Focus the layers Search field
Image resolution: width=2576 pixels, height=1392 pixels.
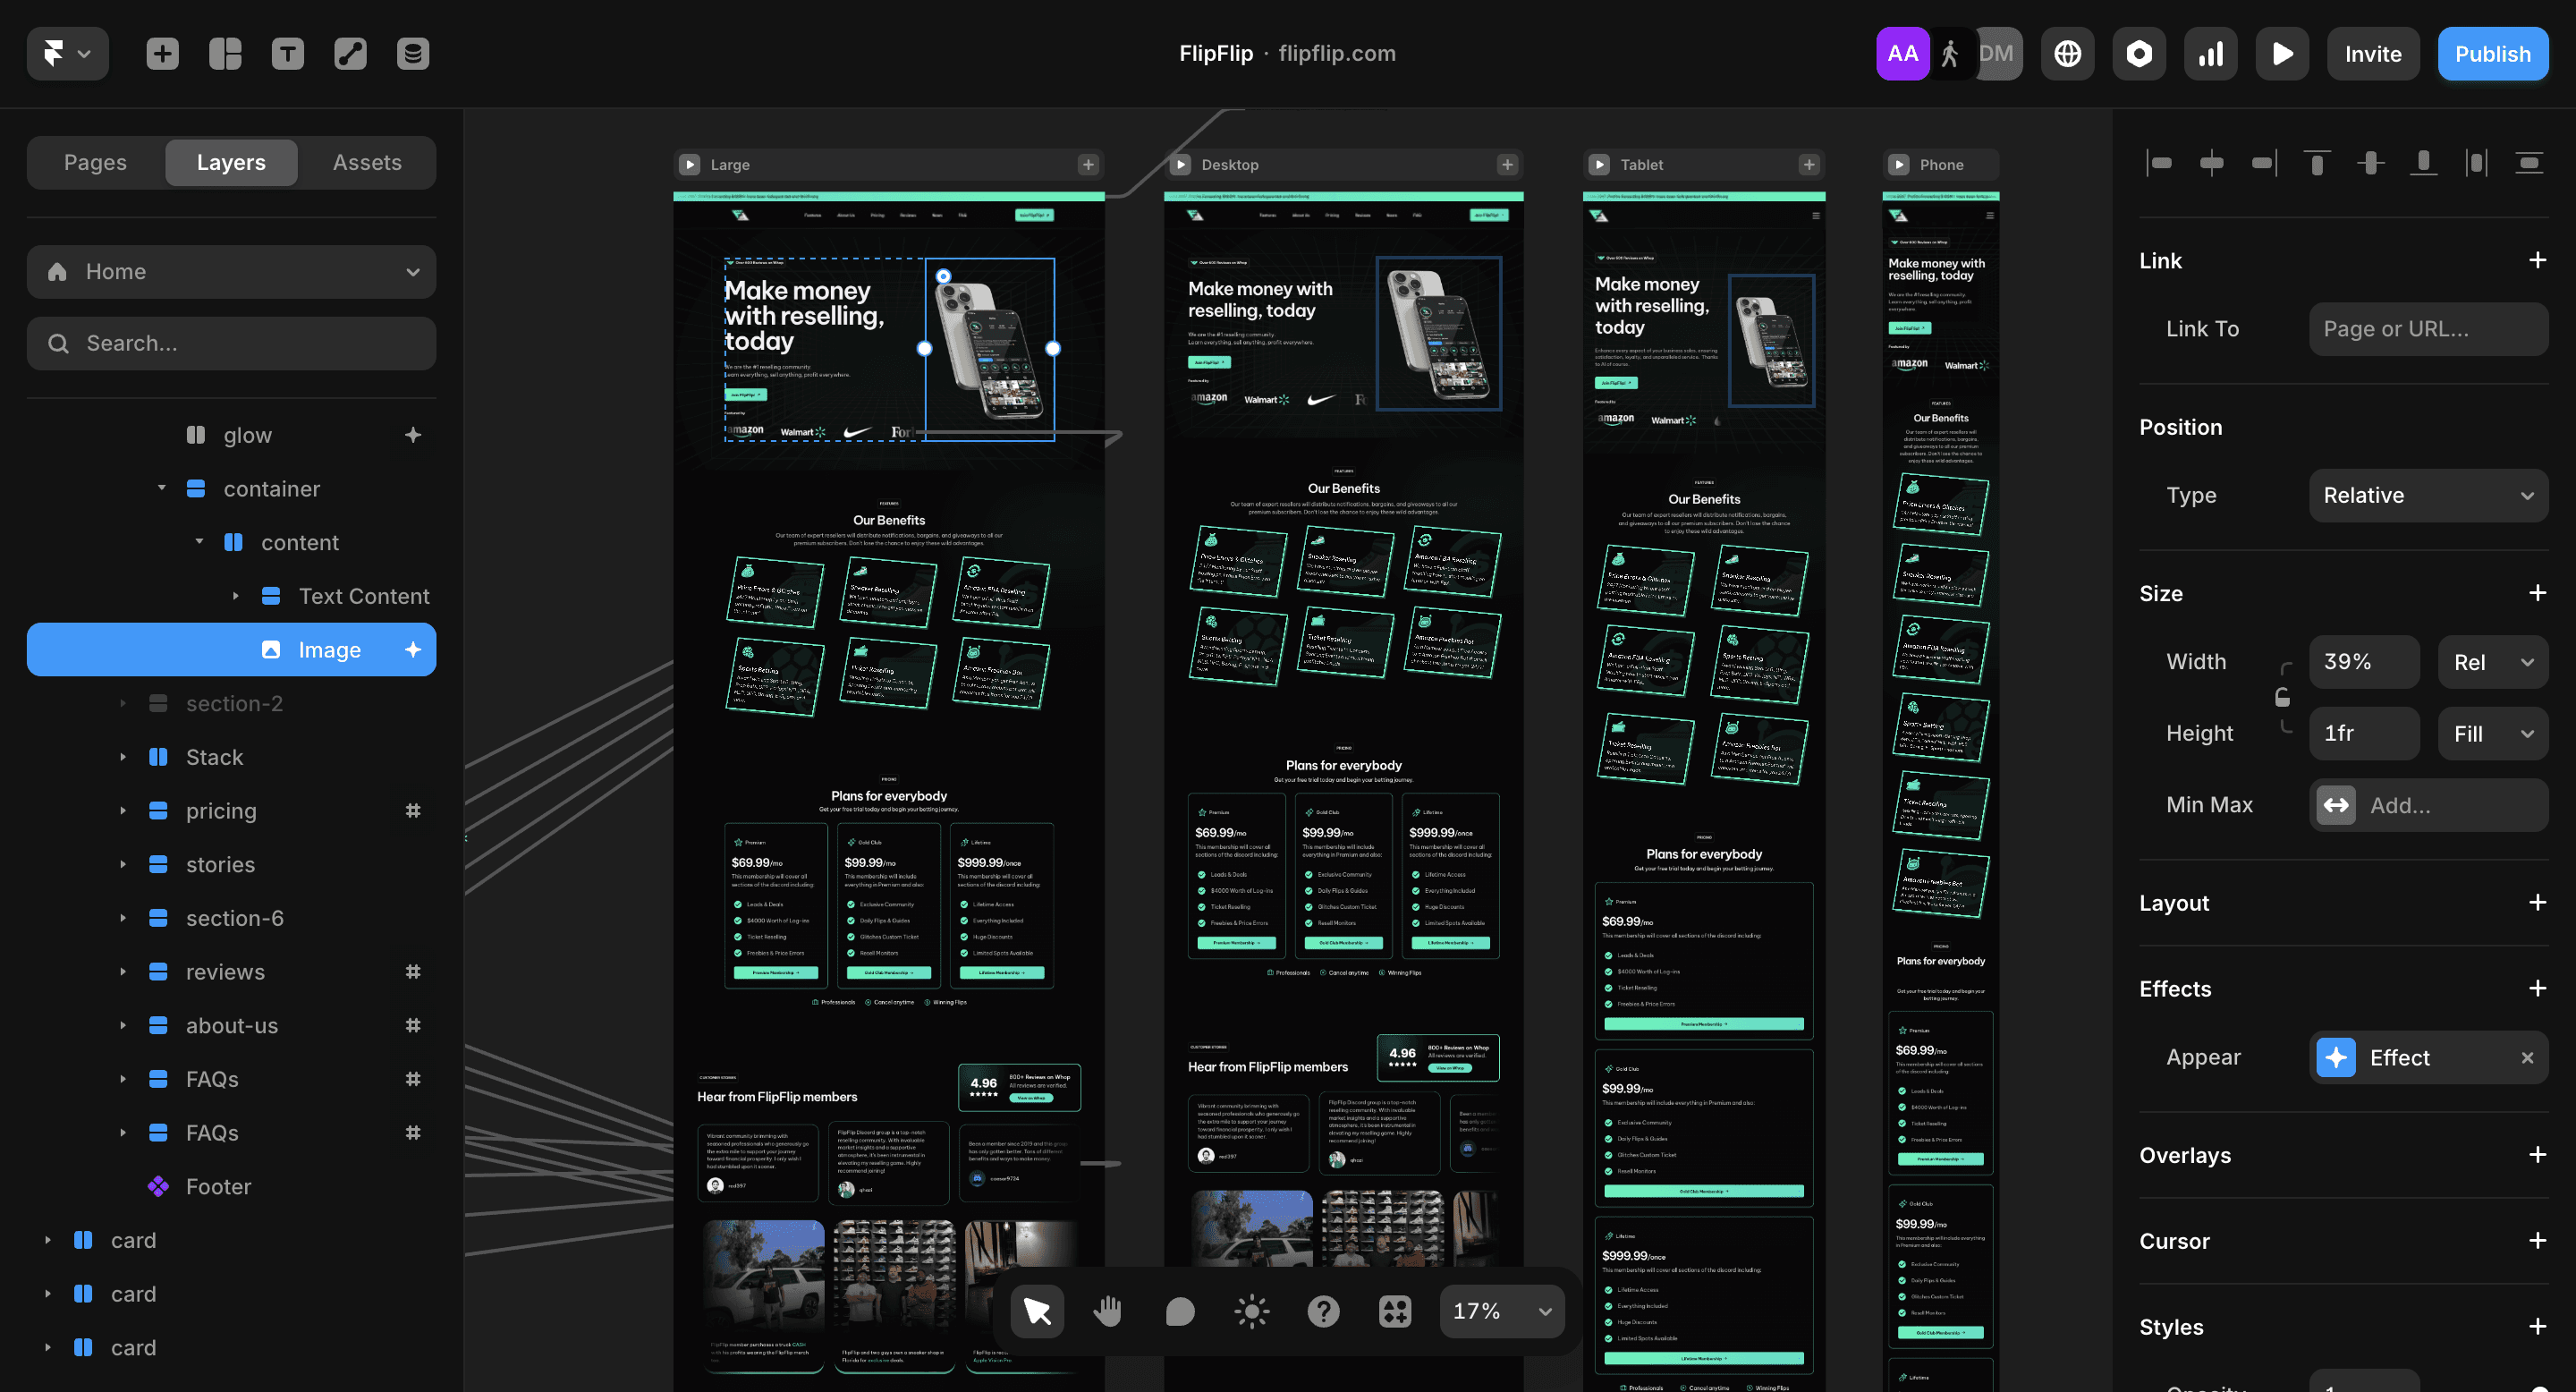[x=231, y=343]
